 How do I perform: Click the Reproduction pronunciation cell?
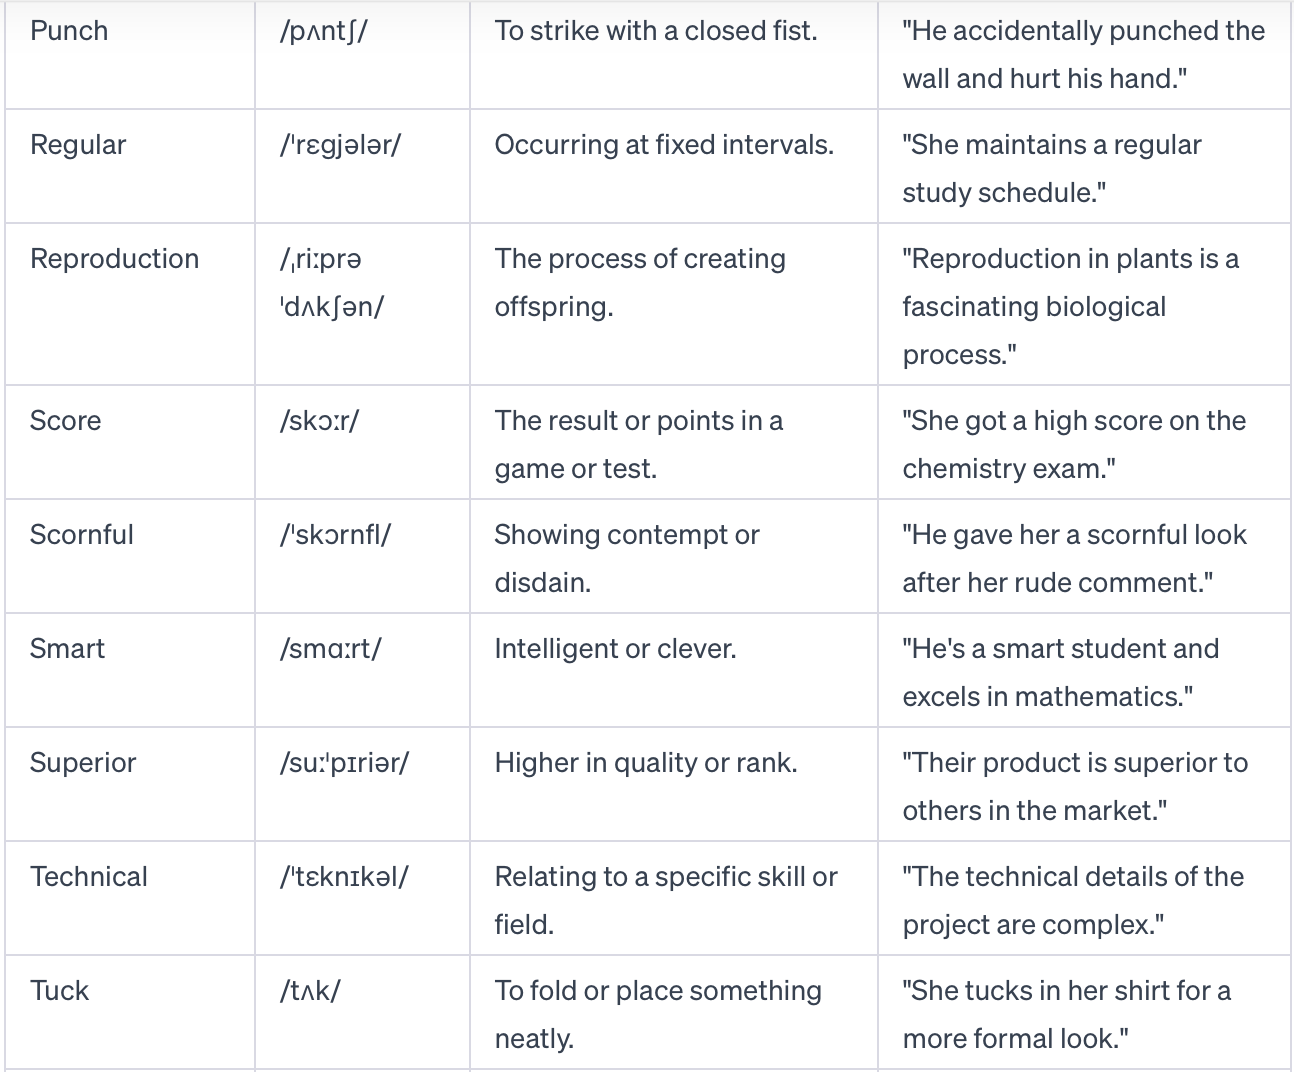click(332, 283)
